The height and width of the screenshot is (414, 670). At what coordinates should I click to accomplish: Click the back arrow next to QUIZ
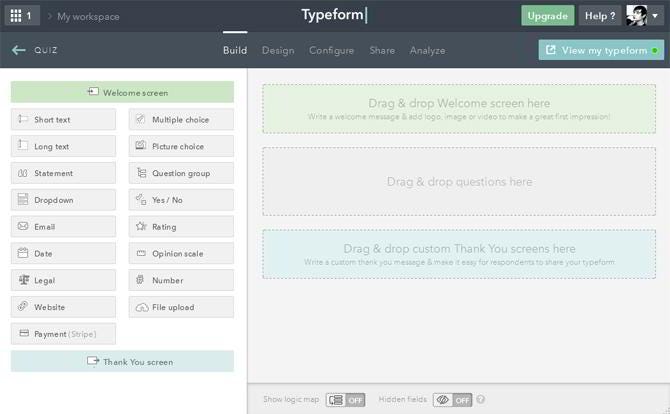pyautogui.click(x=18, y=50)
